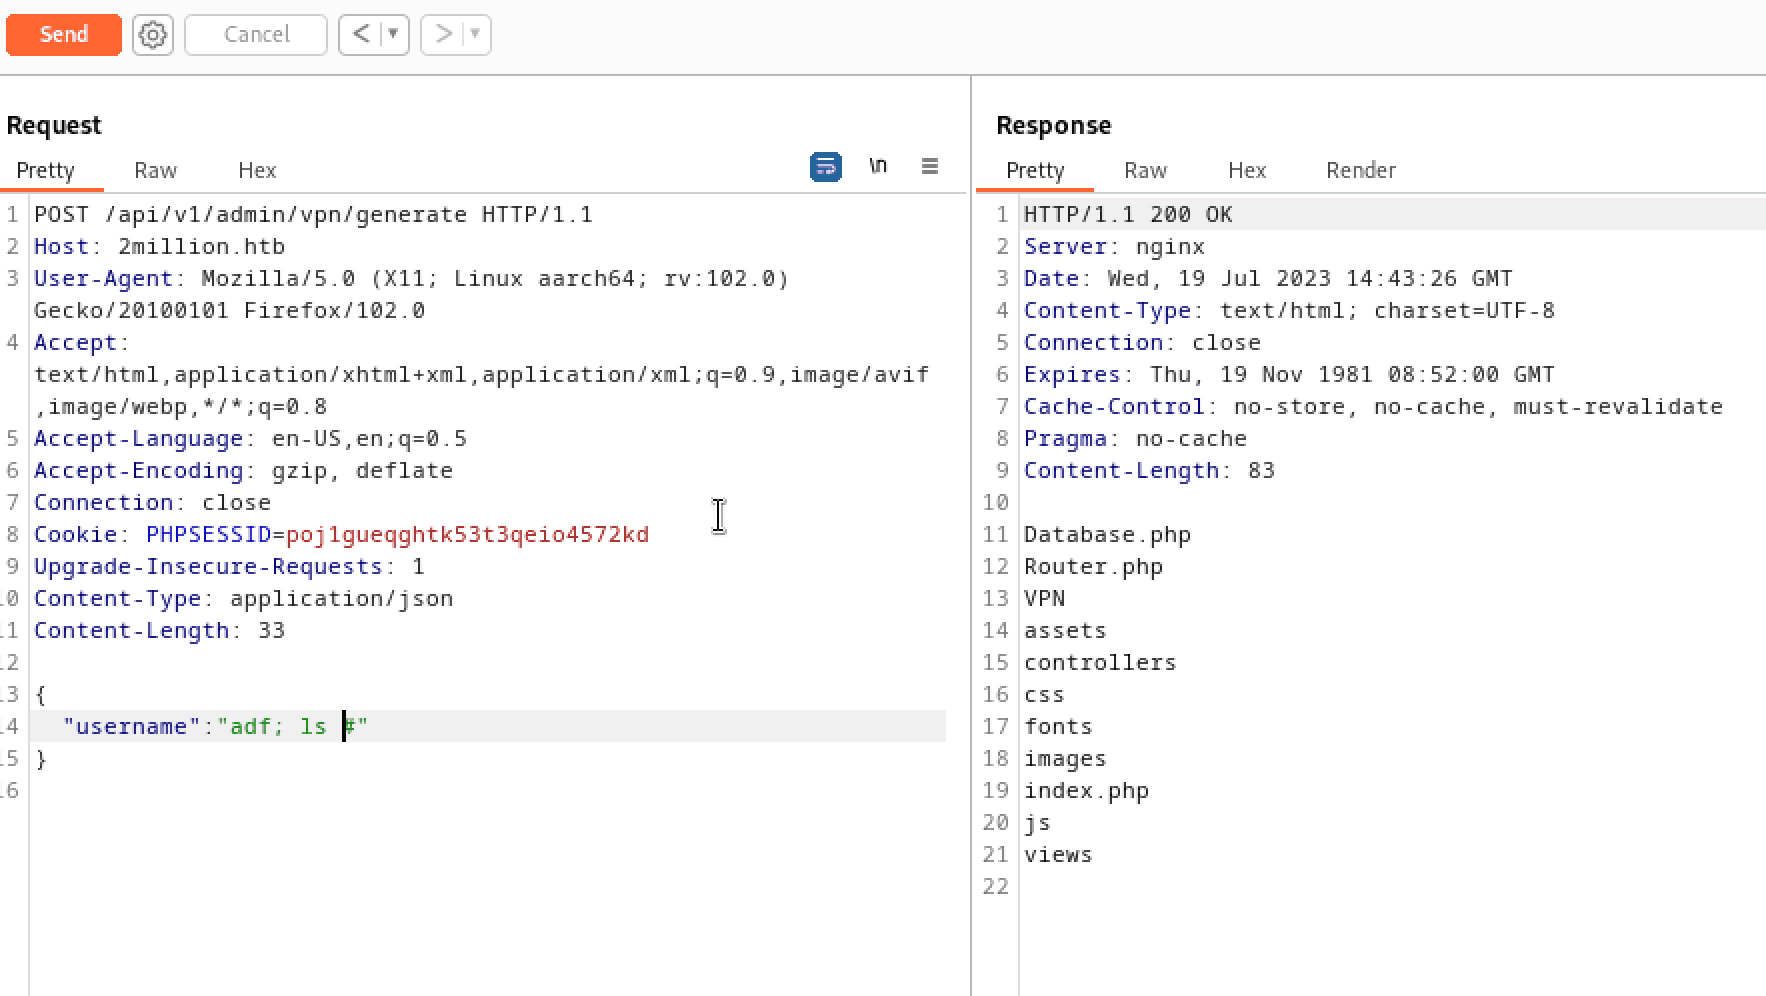1766x996 pixels.
Task: Open the hamburger menu in the Request panel
Action: (929, 166)
